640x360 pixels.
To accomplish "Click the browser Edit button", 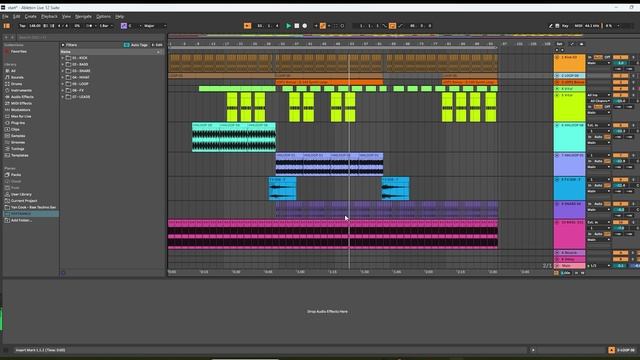I will coord(157,45).
